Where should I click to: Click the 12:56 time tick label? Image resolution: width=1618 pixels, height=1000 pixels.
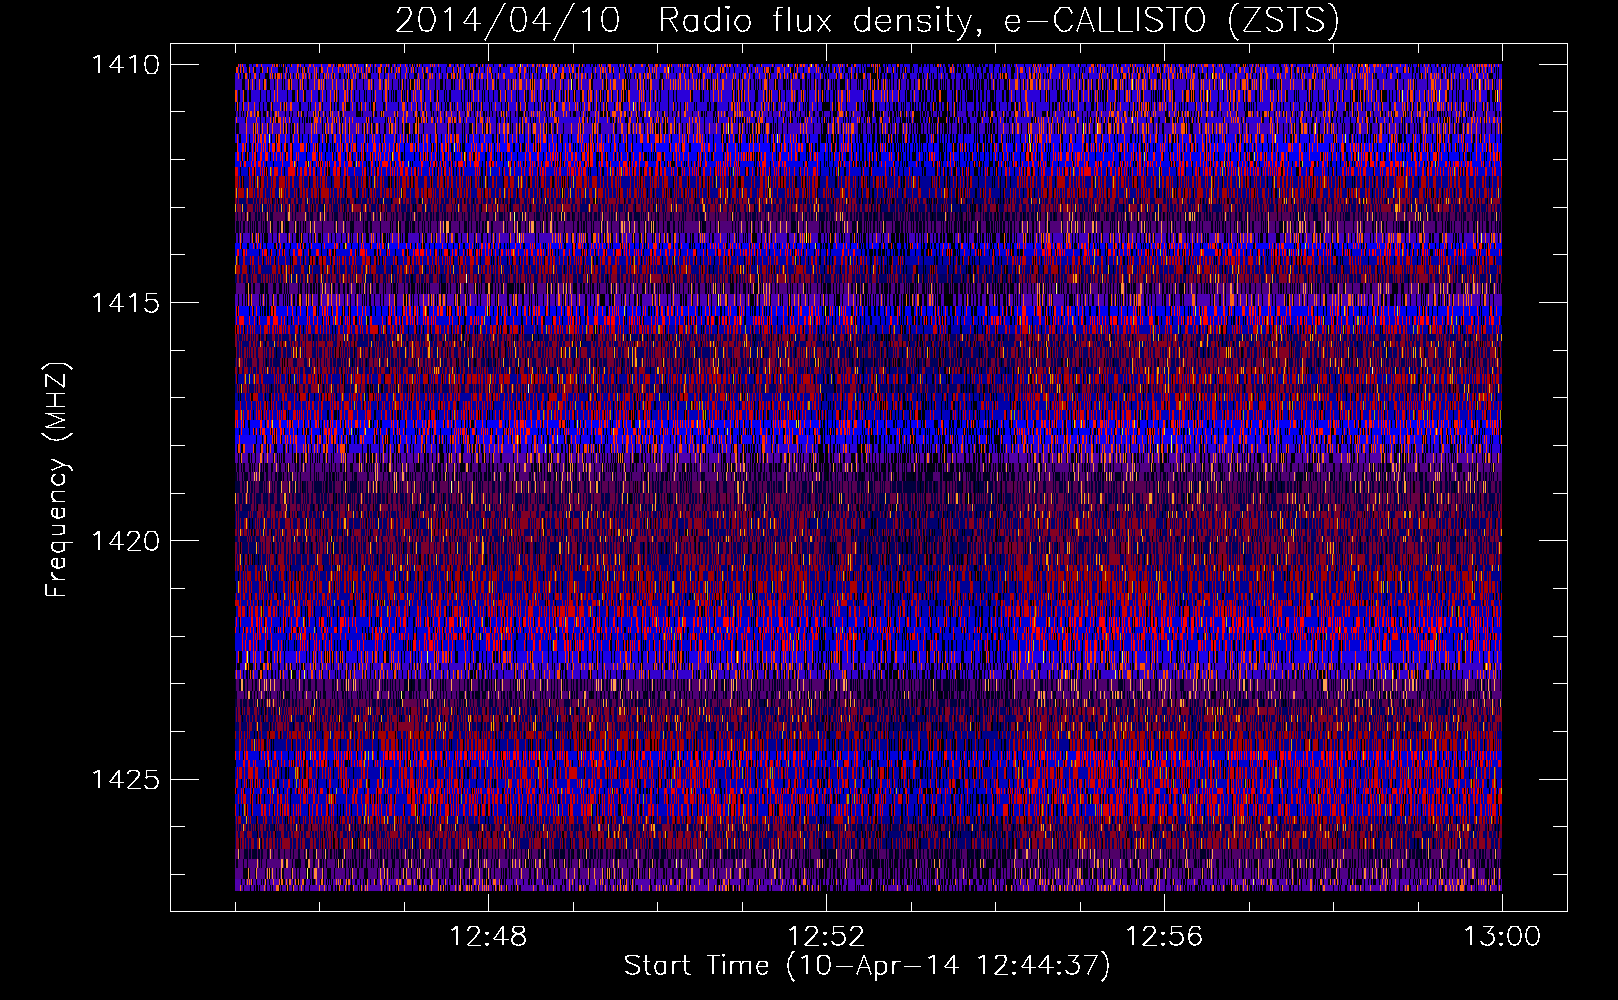coord(1164,937)
